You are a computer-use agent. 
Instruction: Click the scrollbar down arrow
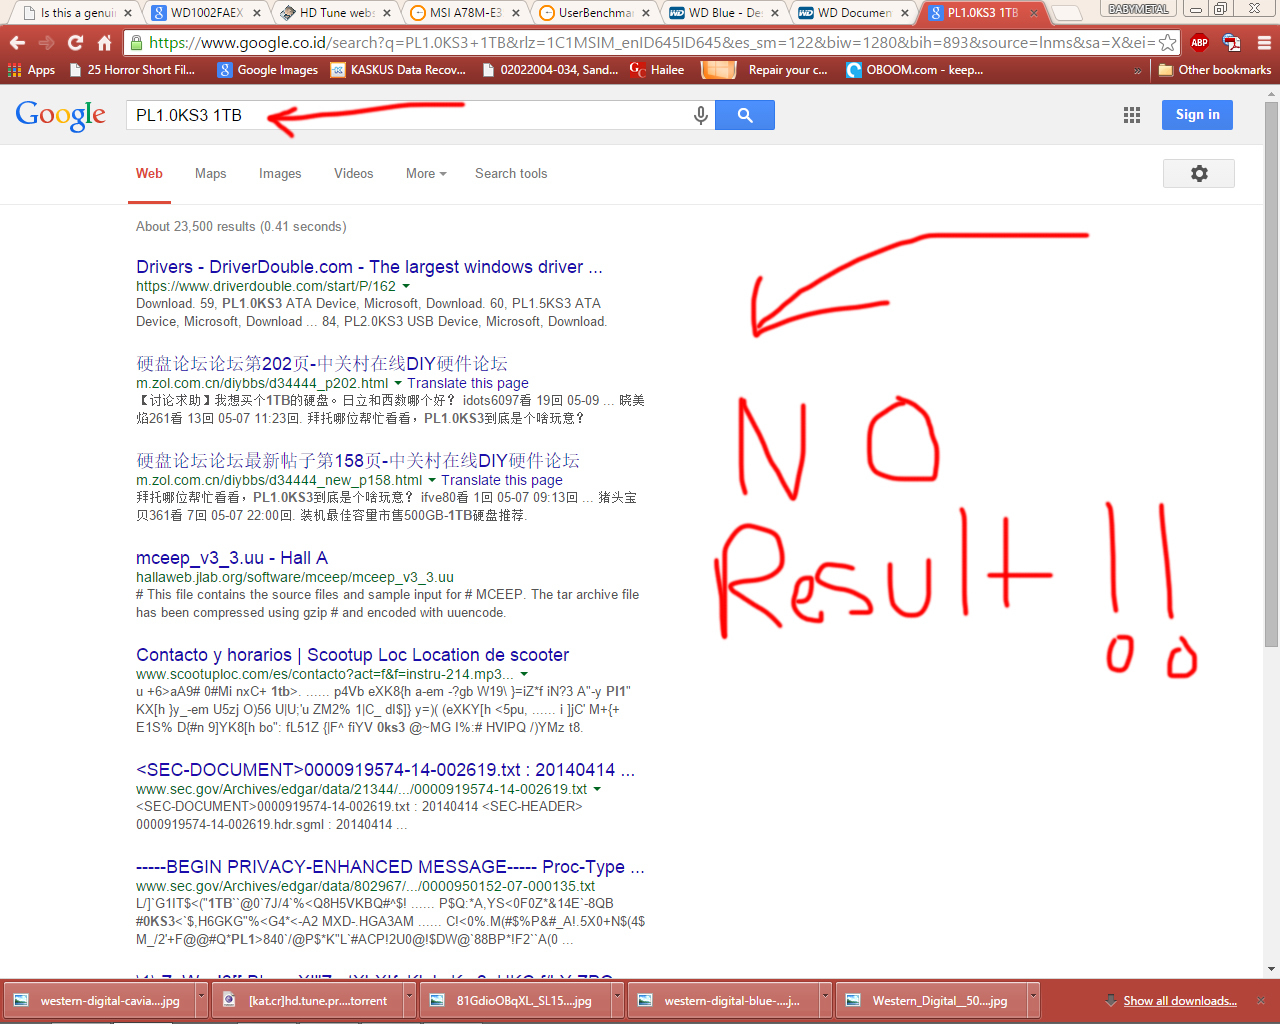pos(1271,969)
